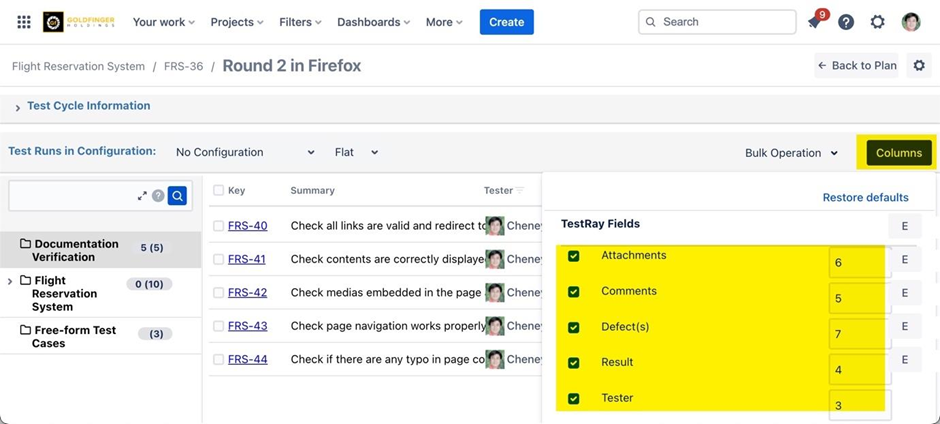
Task: Expand Test Cycle Information section
Action: coord(18,107)
